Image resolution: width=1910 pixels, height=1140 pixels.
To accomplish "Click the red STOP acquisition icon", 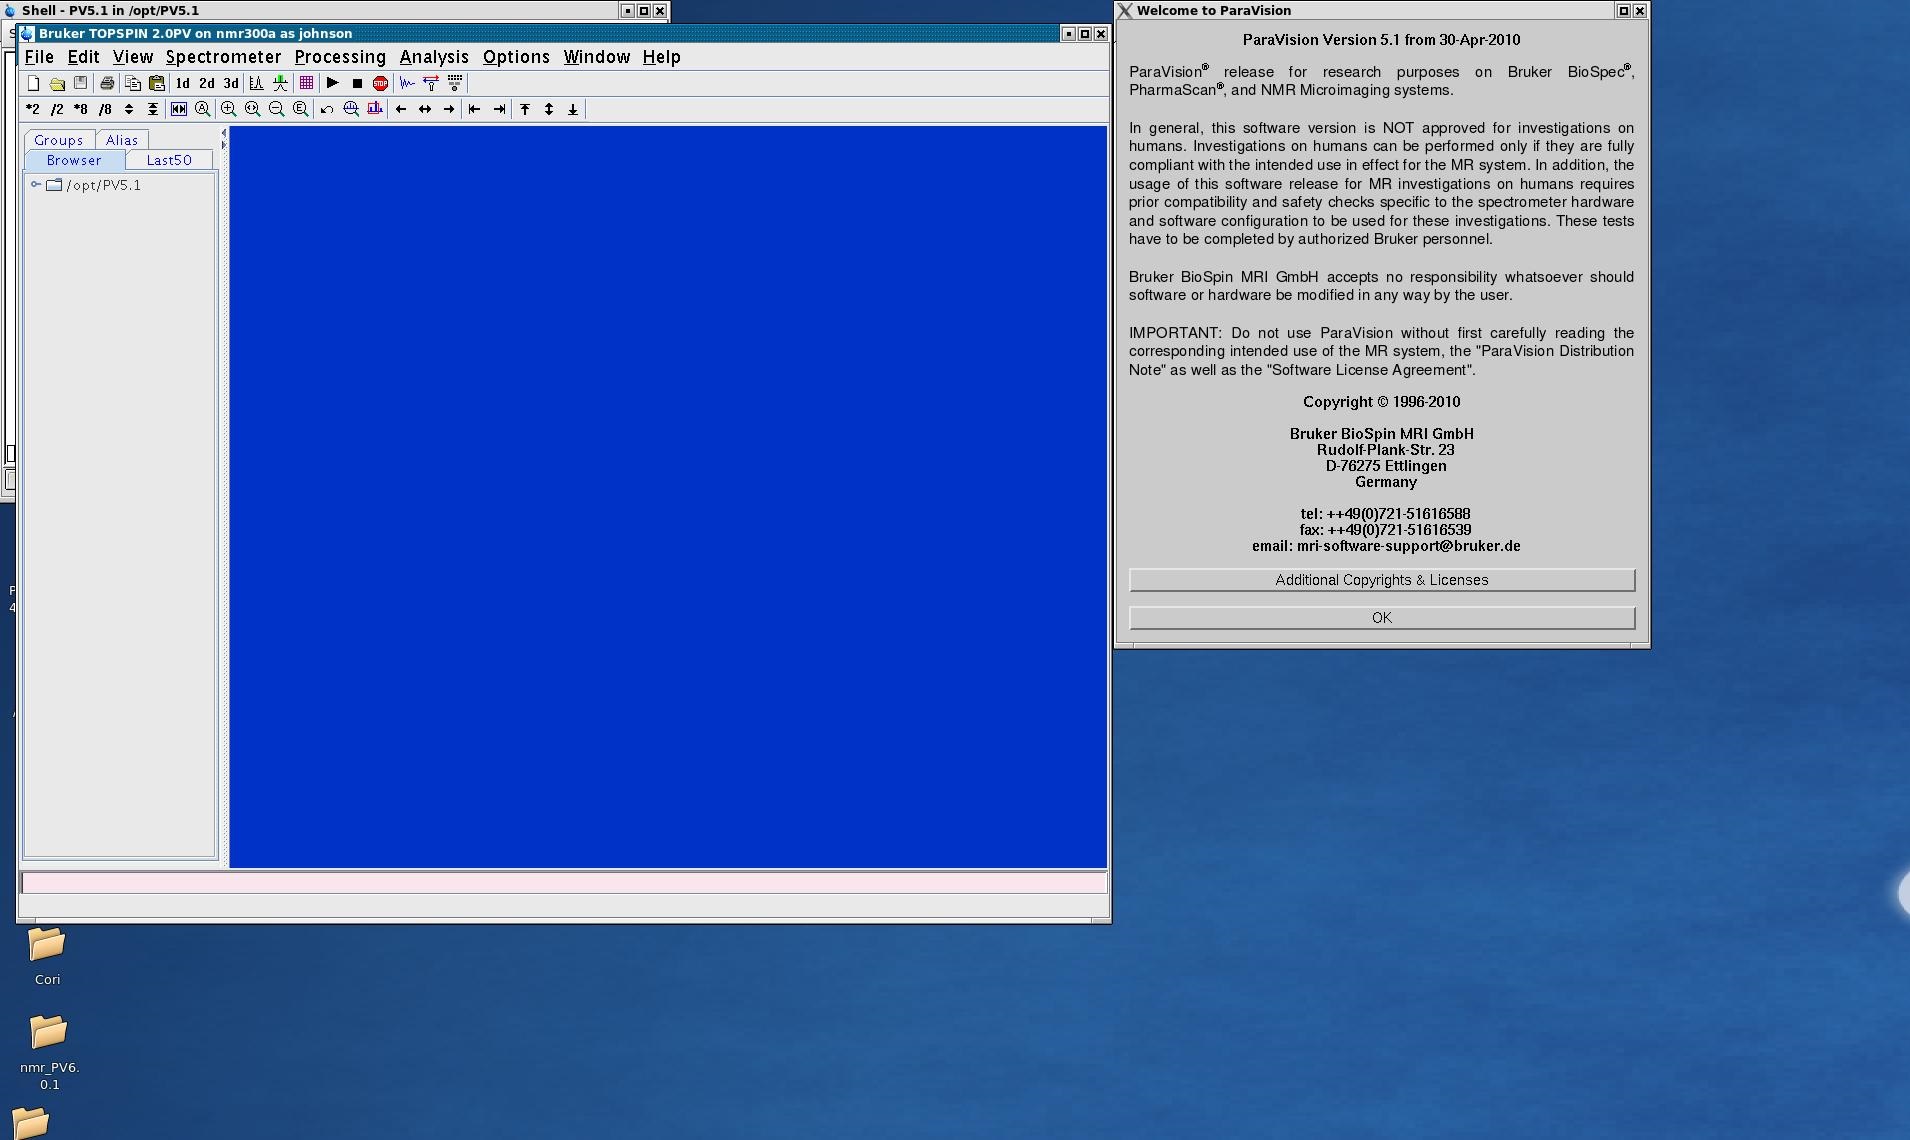I will [x=380, y=84].
